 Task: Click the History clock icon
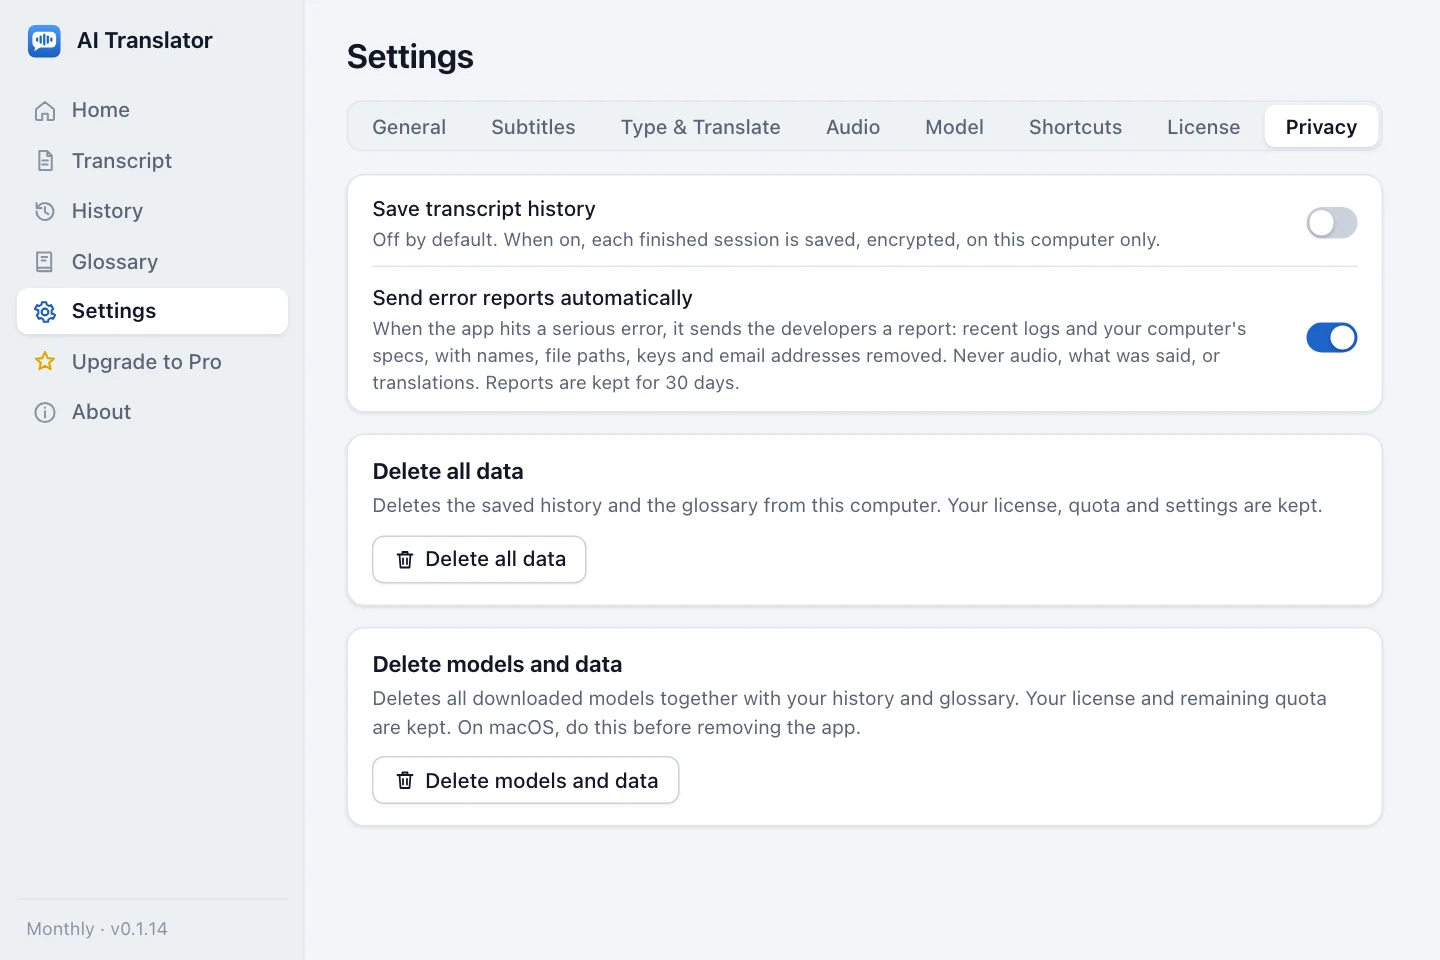[45, 211]
